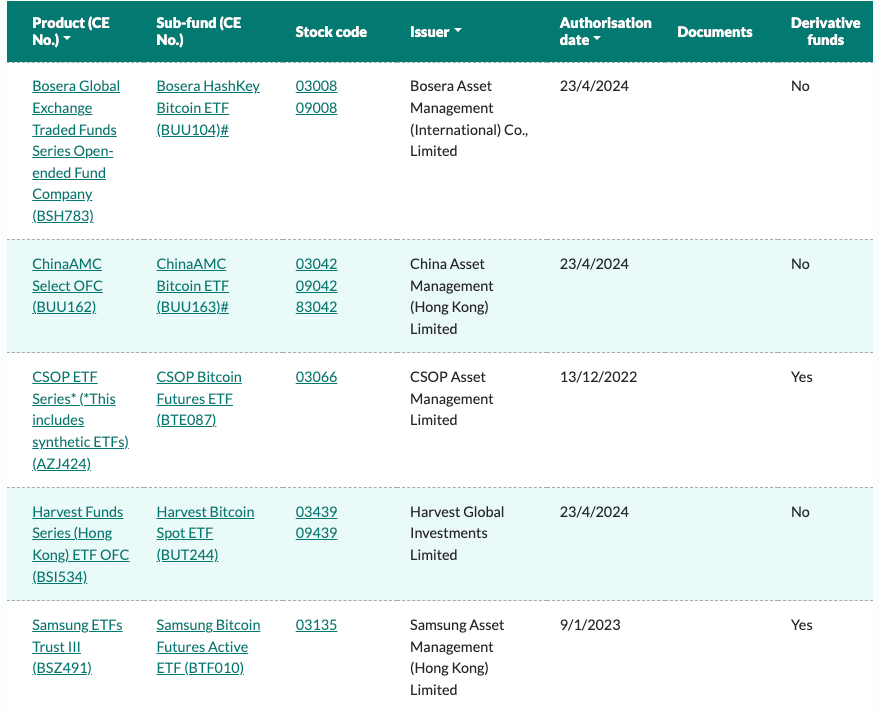The height and width of the screenshot is (711, 881).
Task: Open Bosera HashKey Bitcoin ETF sub-fund link
Action: [x=208, y=108]
